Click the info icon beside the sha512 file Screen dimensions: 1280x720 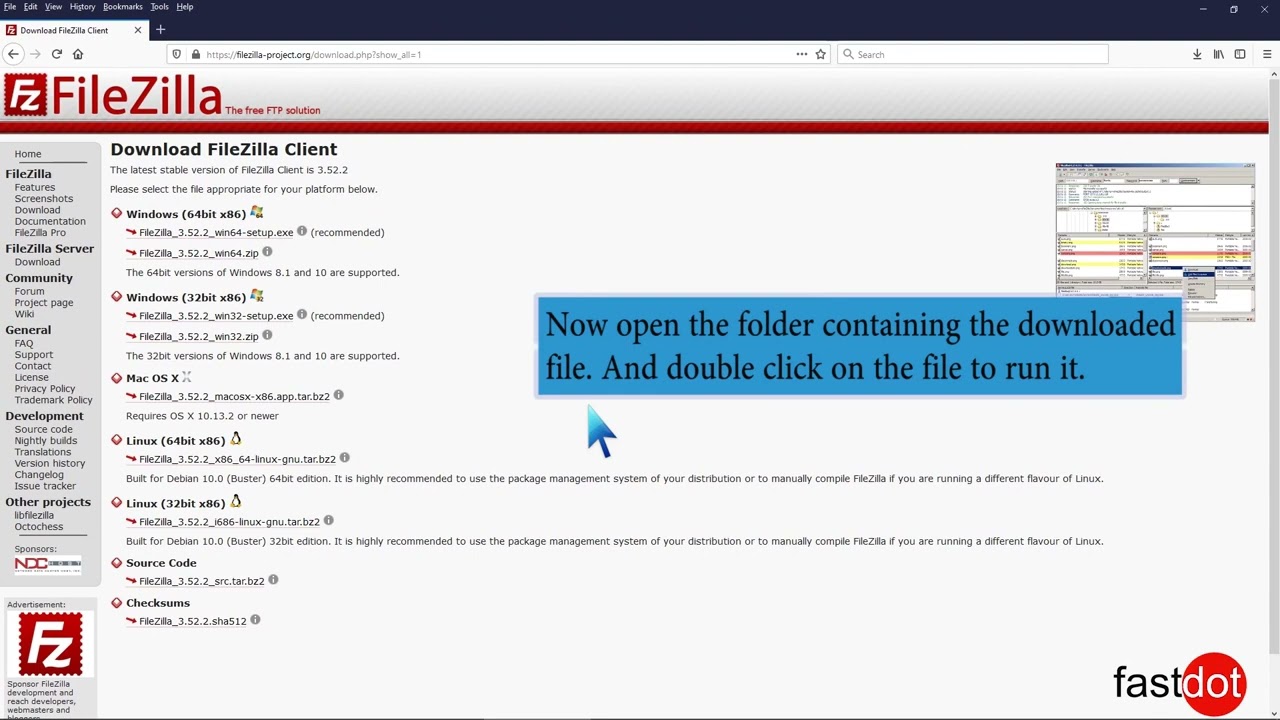click(x=255, y=620)
